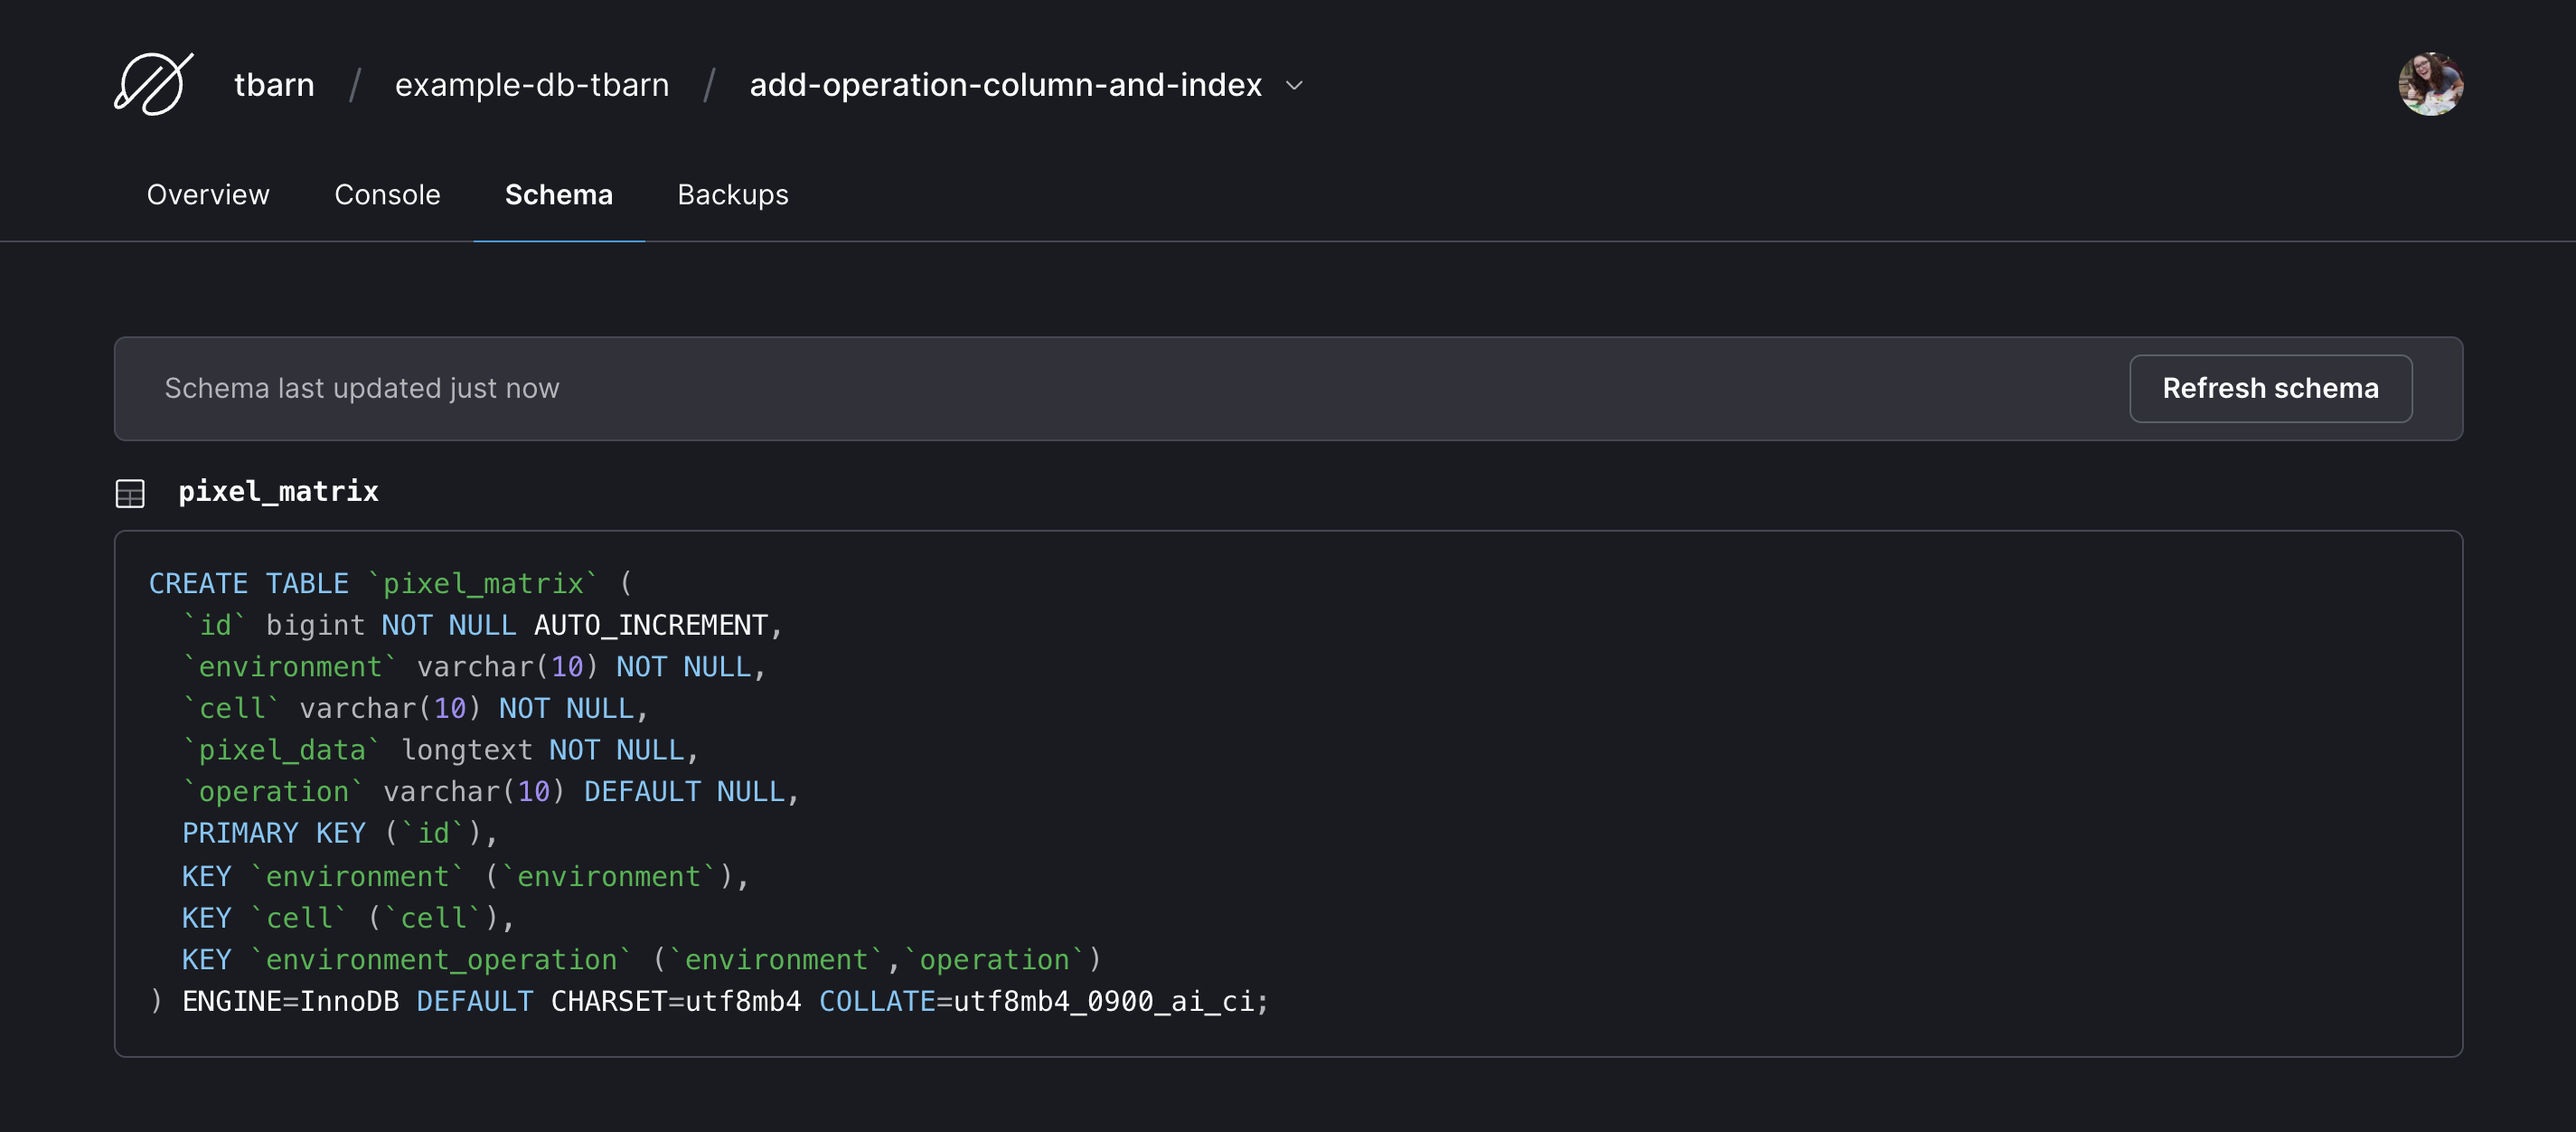
Task: Navigate to the tbarn organization link
Action: pos(274,85)
